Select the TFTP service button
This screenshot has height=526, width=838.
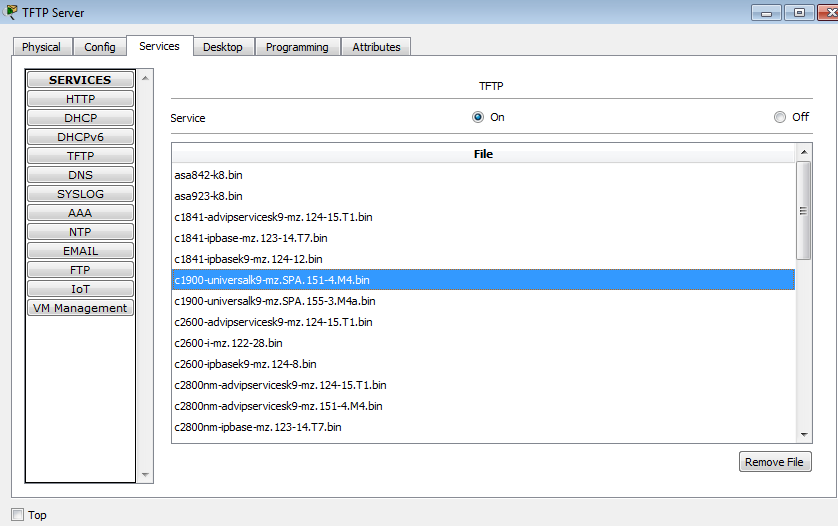(80, 156)
